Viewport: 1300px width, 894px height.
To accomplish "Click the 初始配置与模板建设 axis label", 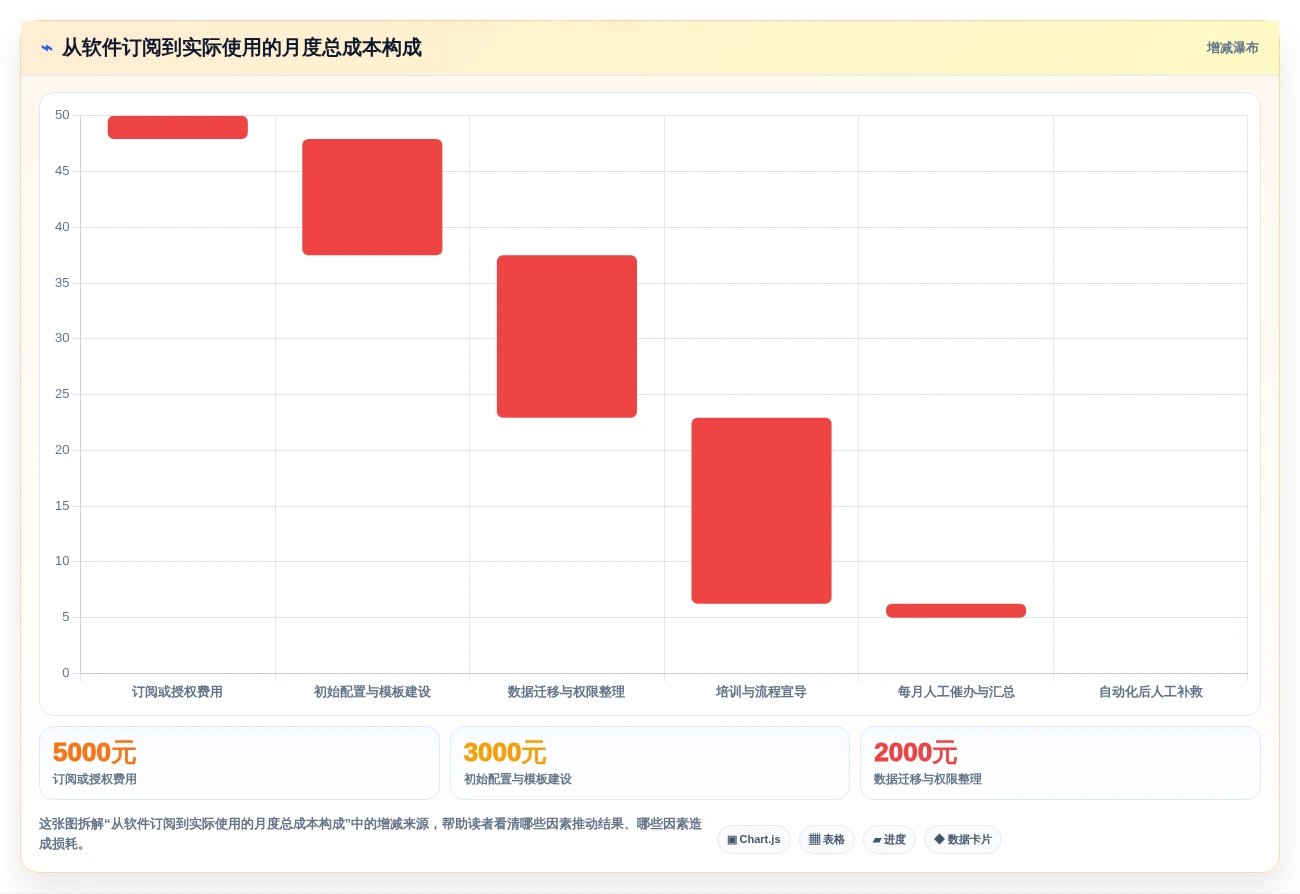I will click(x=372, y=692).
